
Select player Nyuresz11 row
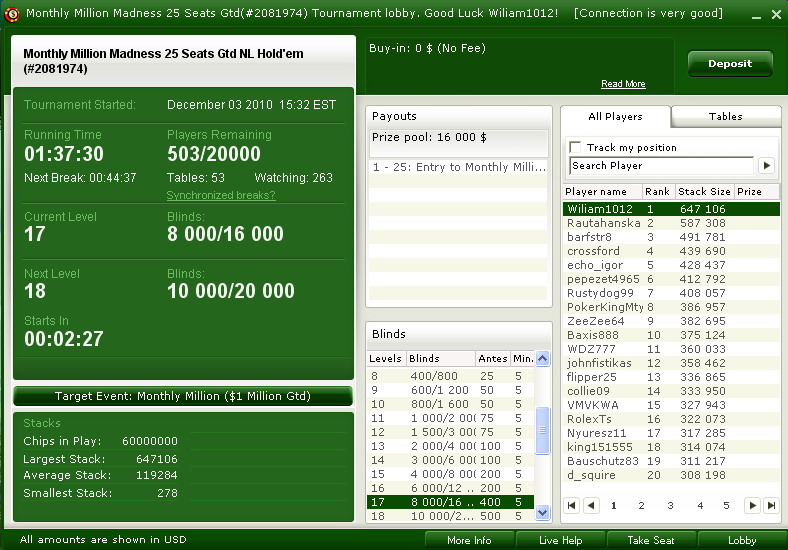(x=671, y=433)
